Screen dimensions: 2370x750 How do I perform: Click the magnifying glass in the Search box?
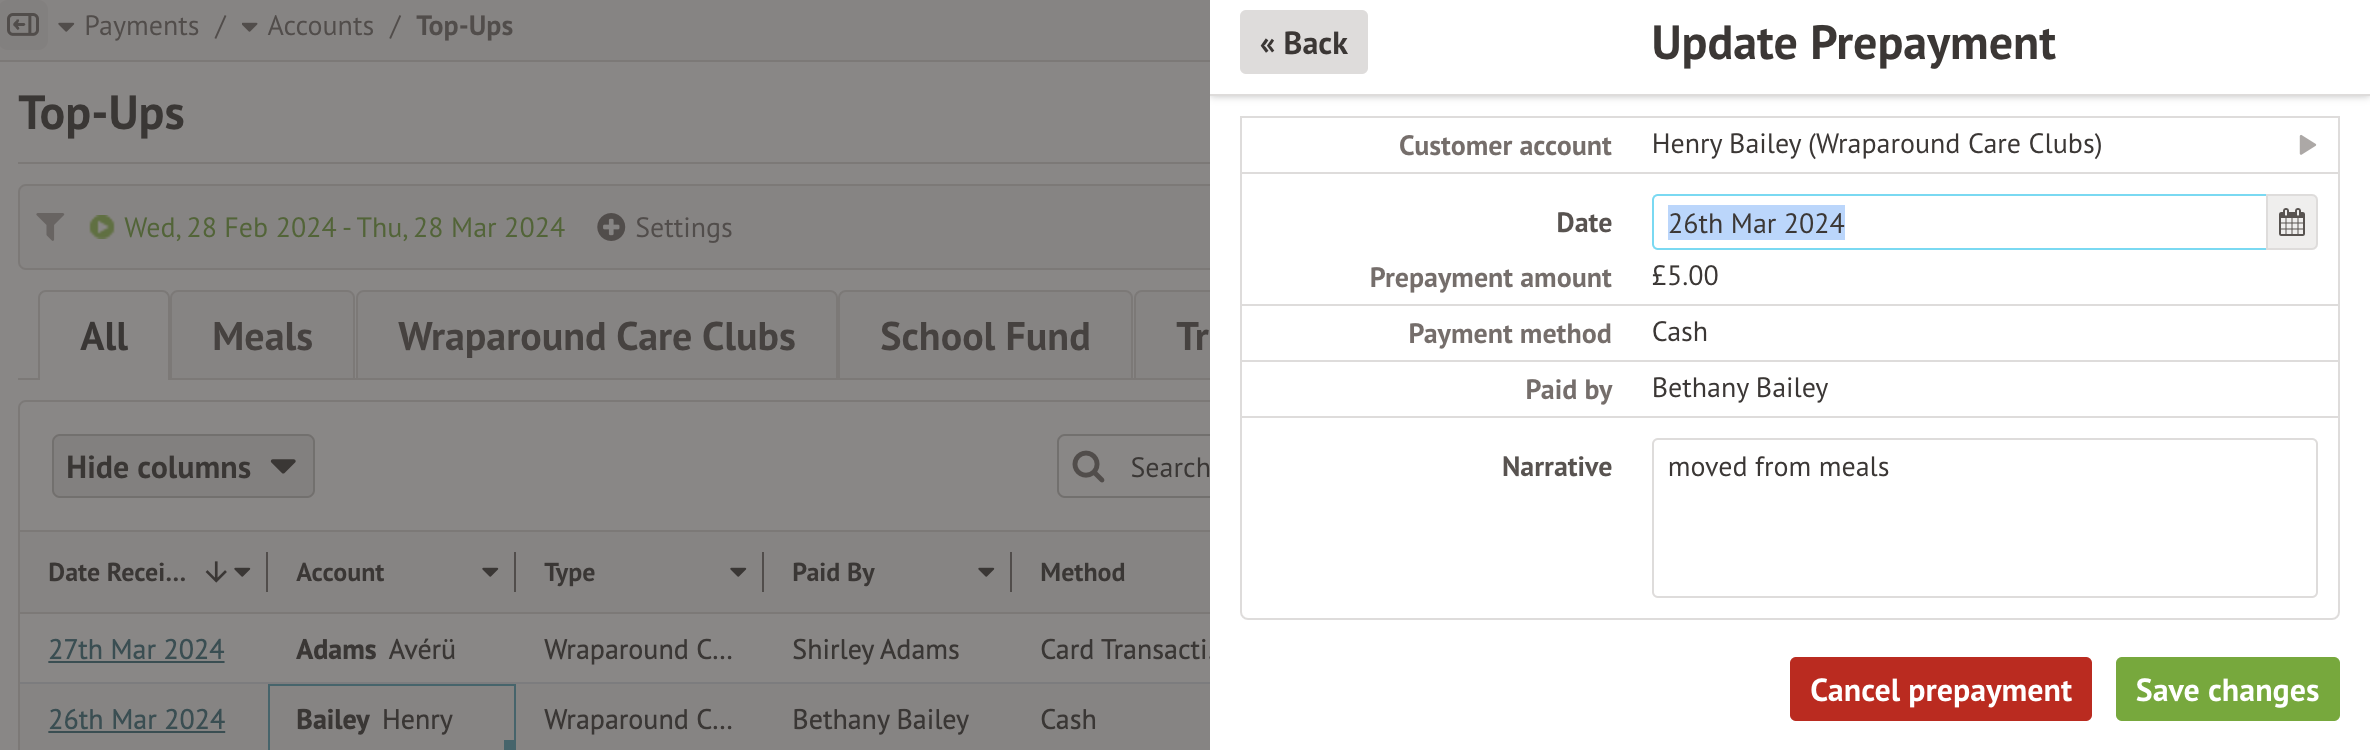point(1087,466)
